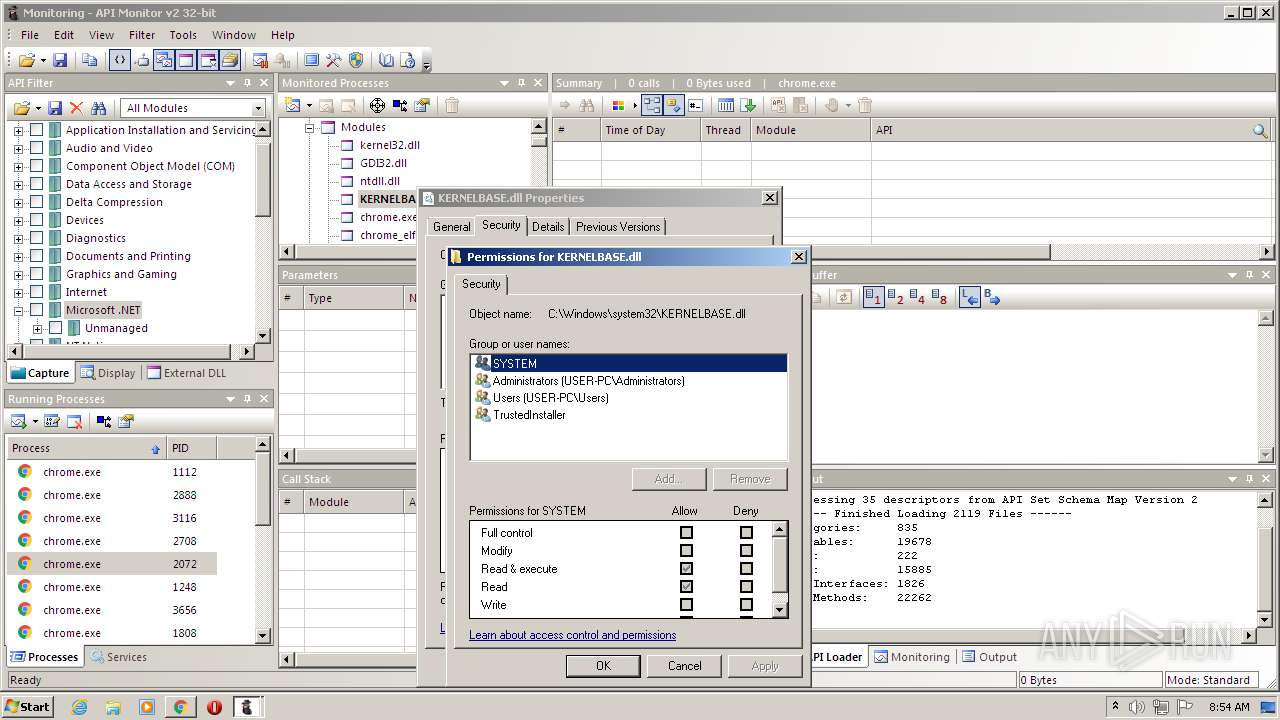Click binoculars find icon in API Filter toolbar
Screen dimensions: 1280x720
click(98, 108)
